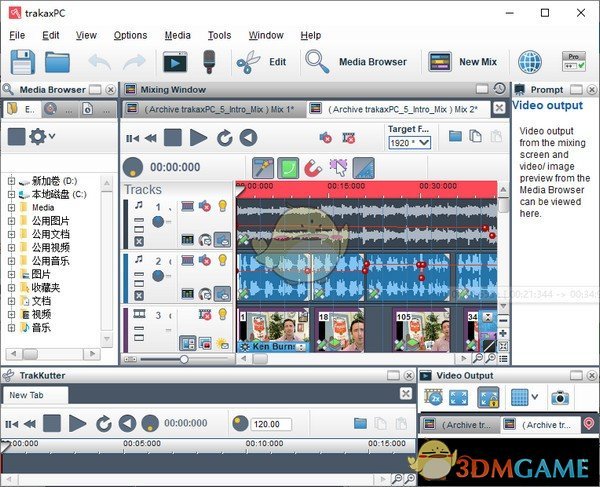The image size is (600, 487).
Task: Open the folder icon in main toolbar
Action: [57, 62]
